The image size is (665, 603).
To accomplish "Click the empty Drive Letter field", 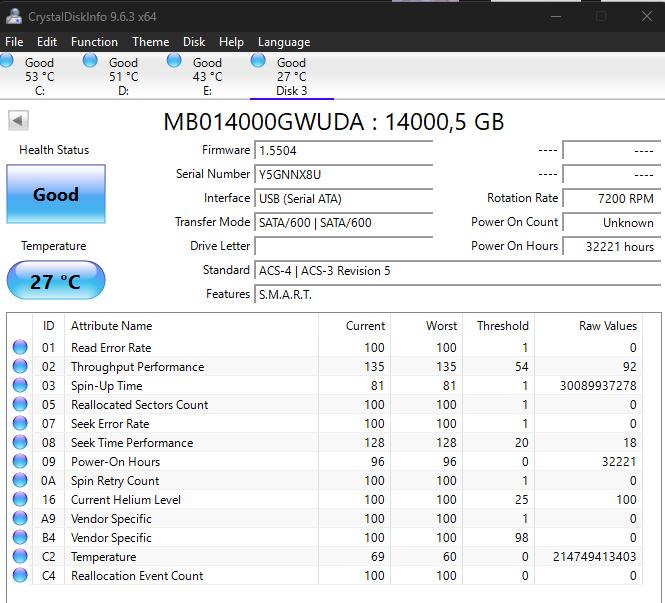I will (x=344, y=246).
